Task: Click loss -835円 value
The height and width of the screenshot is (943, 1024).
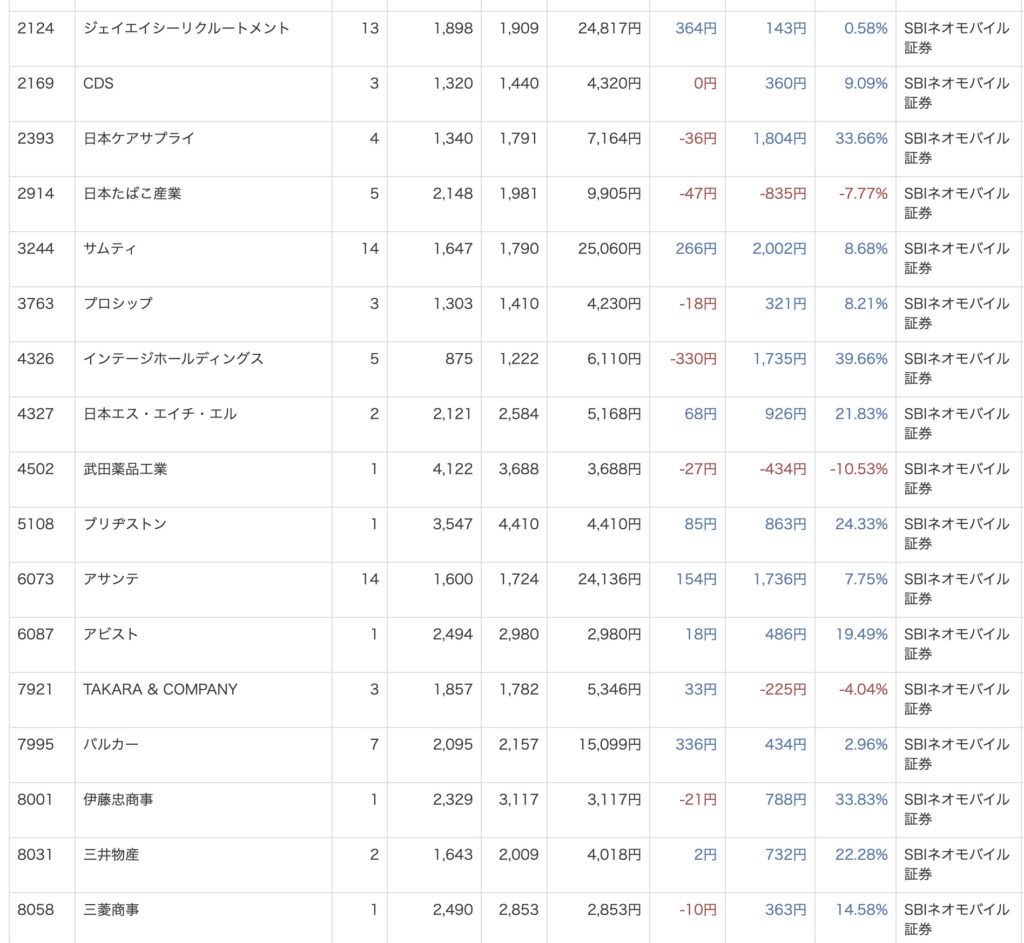Action: [782, 194]
